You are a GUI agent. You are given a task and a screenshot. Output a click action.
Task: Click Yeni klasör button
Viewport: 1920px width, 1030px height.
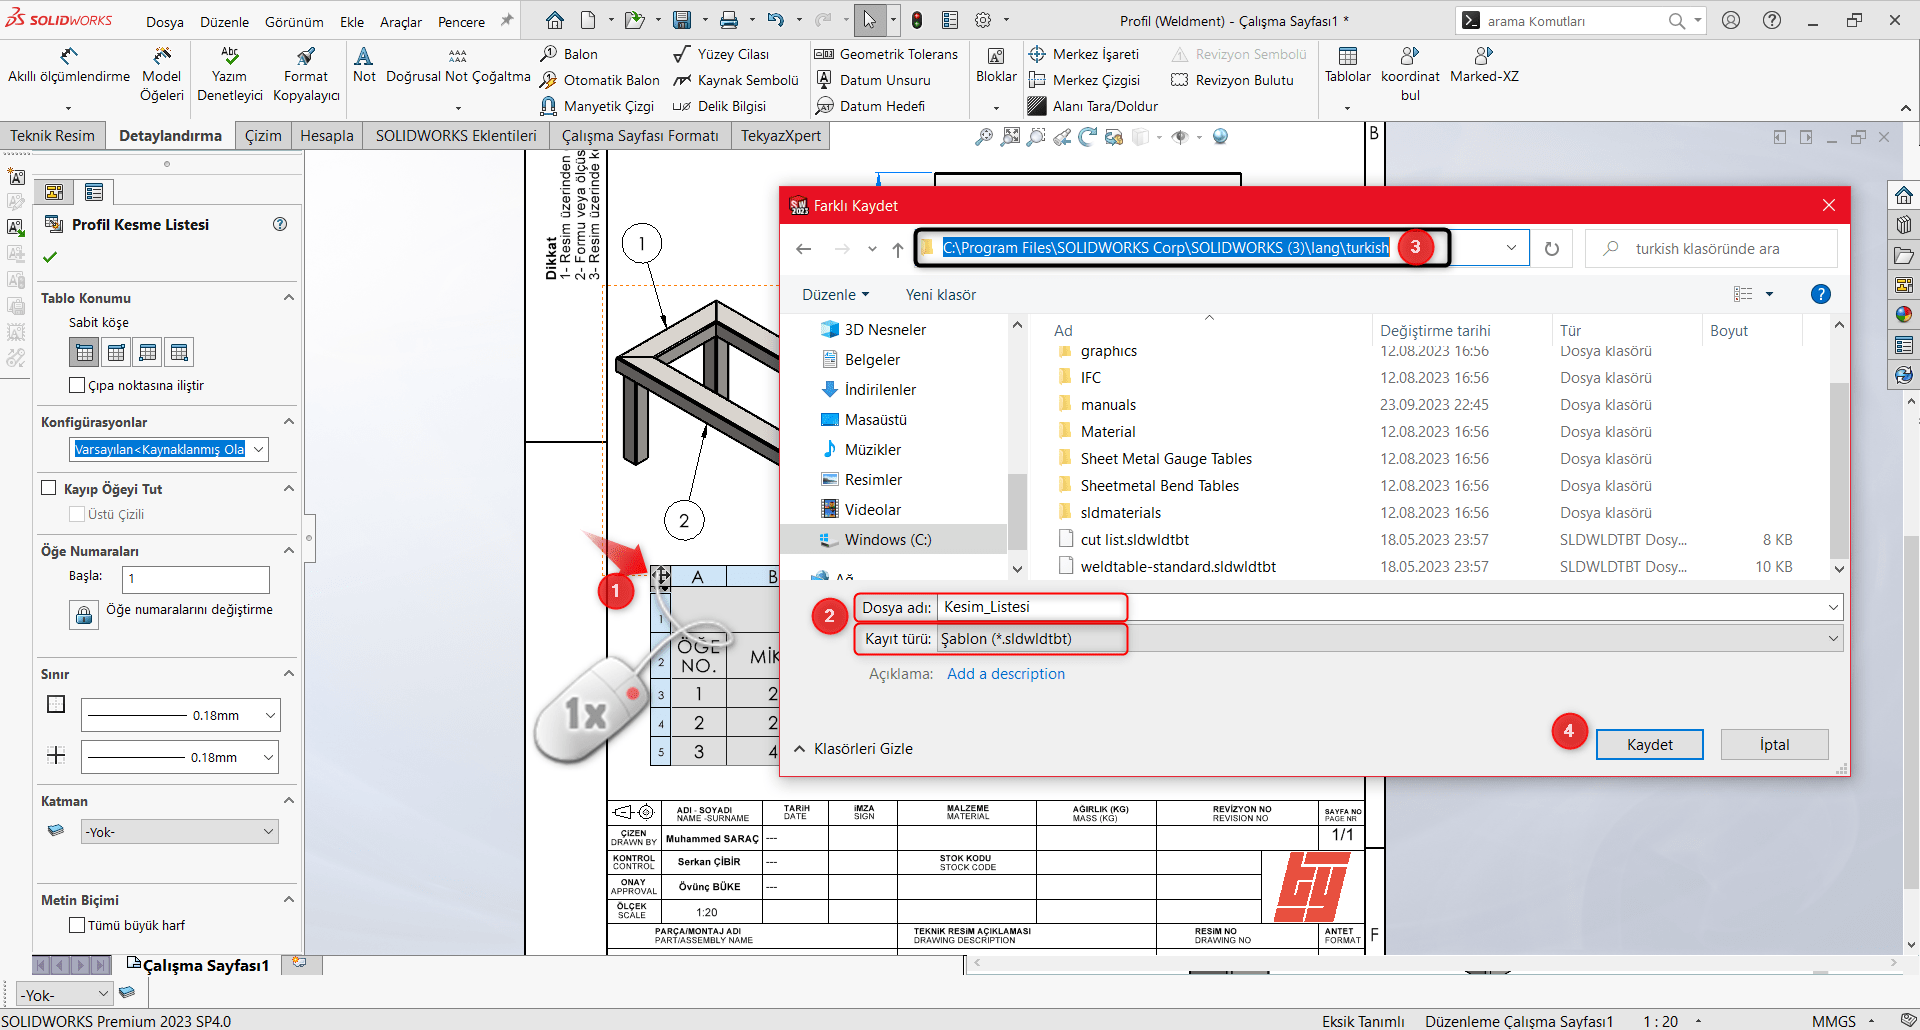coord(940,294)
